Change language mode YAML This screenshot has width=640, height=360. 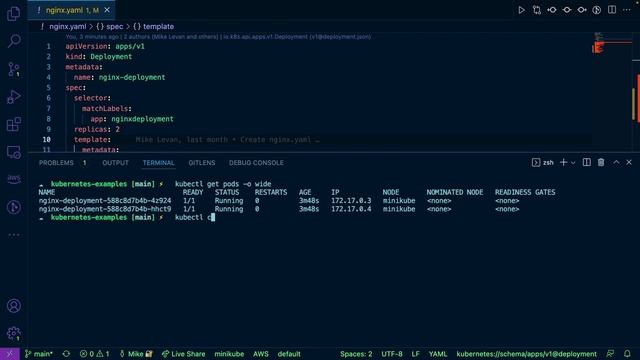pyautogui.click(x=438, y=354)
